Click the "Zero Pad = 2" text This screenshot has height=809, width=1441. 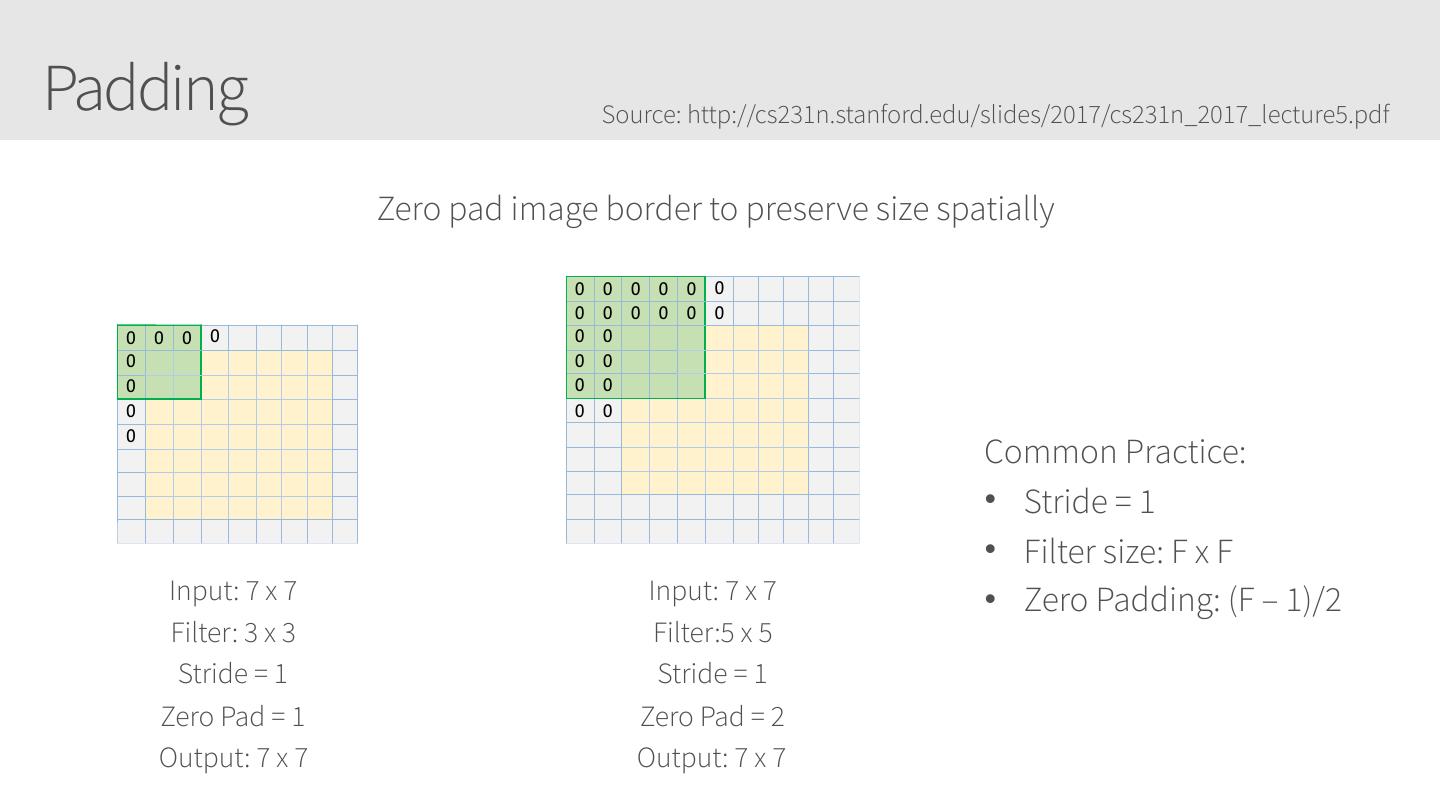712,716
